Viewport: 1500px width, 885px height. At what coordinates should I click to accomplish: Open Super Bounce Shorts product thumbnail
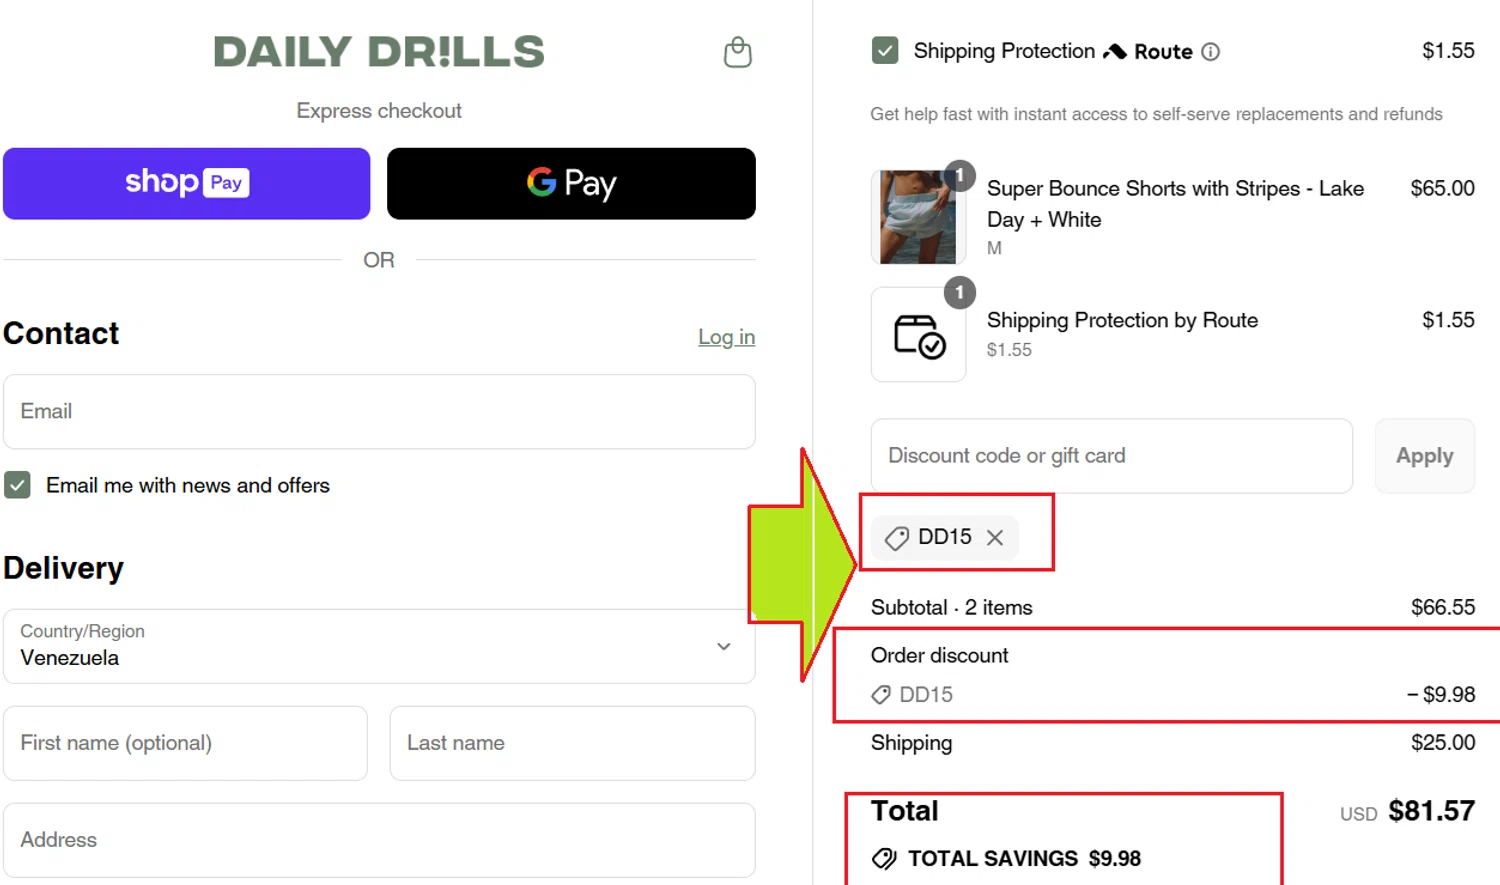pyautogui.click(x=918, y=216)
